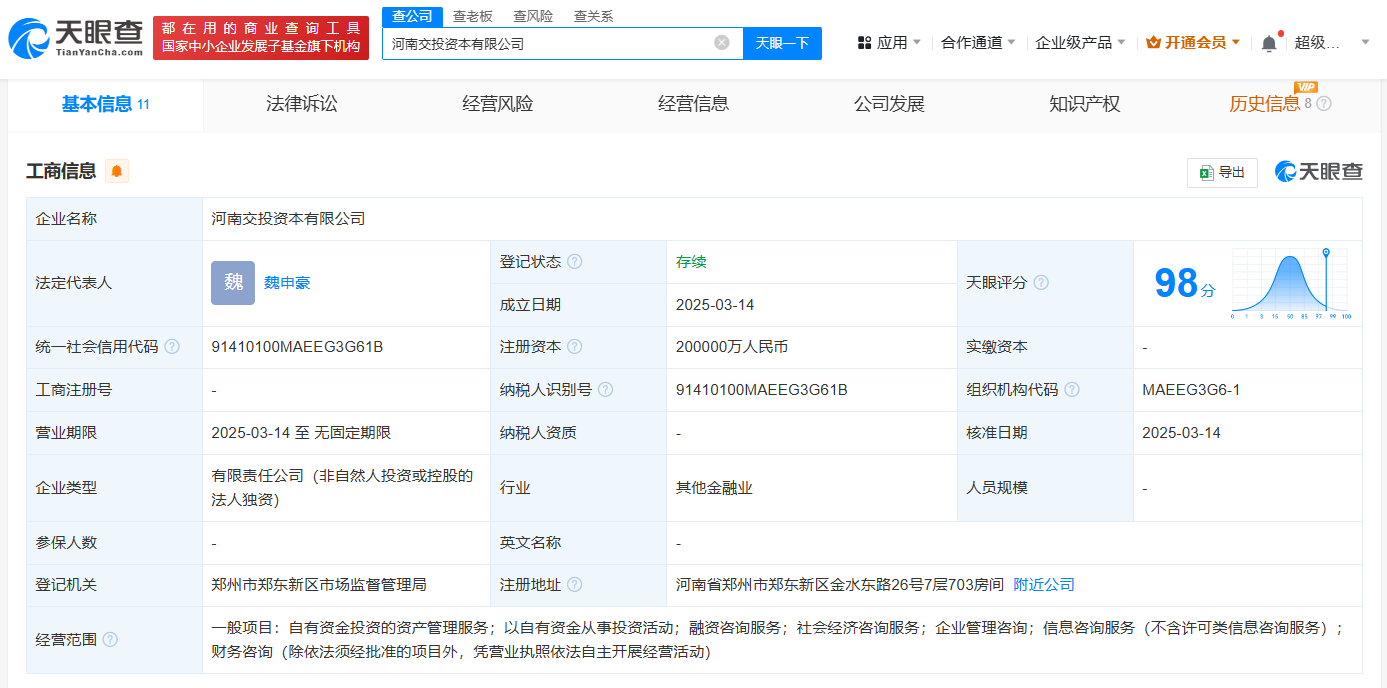Click help icon next to 经营范围
Image resolution: width=1387 pixels, height=688 pixels.
[x=110, y=639]
